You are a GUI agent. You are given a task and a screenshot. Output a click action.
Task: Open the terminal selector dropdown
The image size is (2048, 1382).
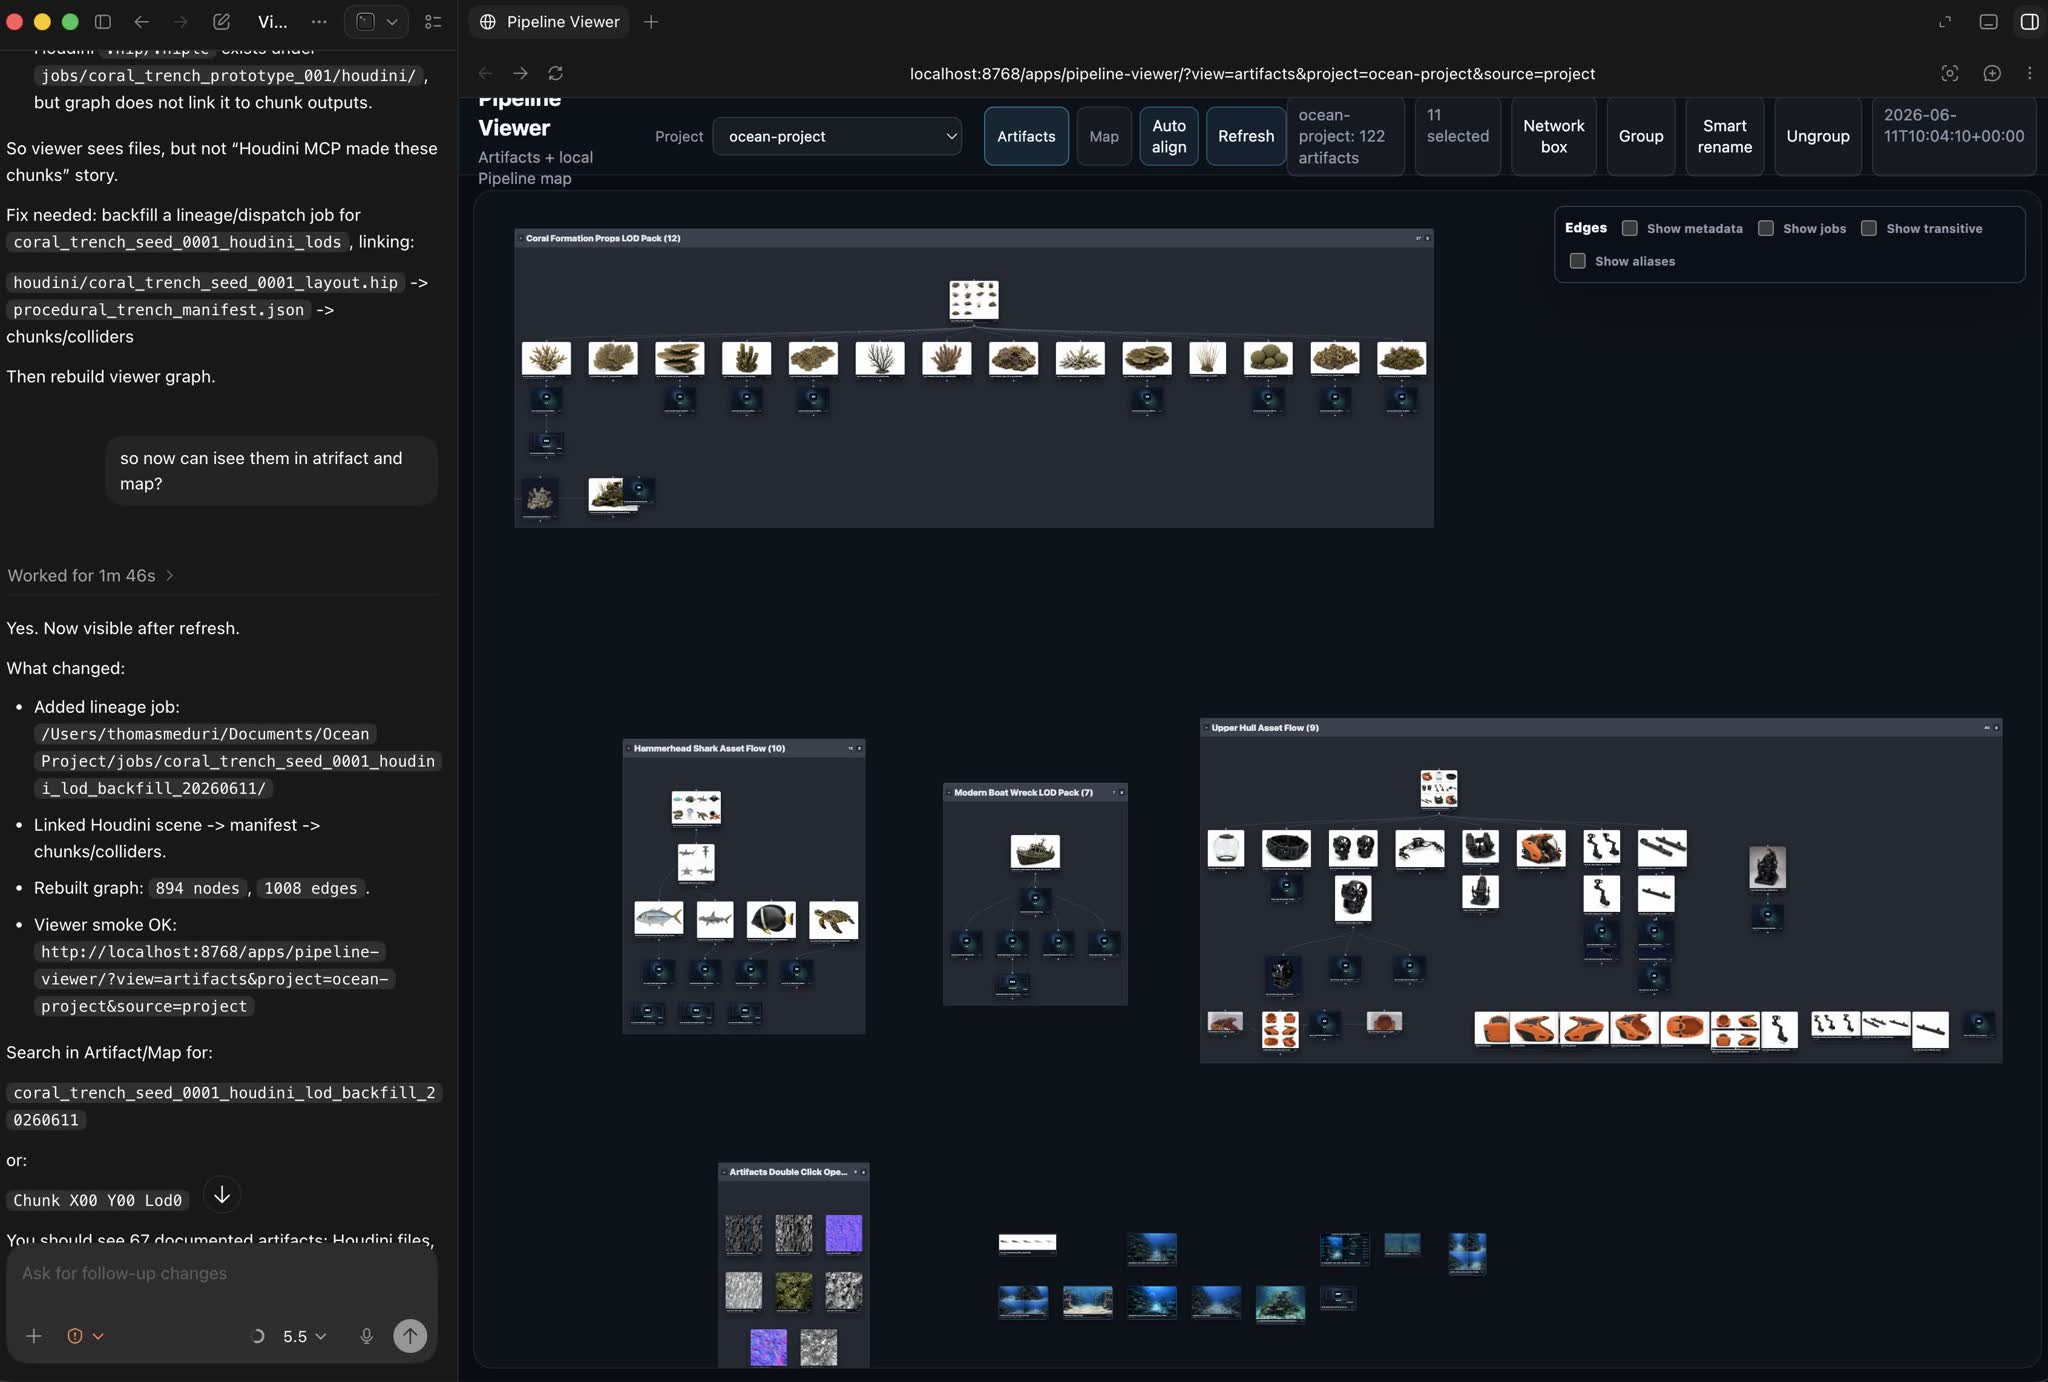tap(376, 21)
